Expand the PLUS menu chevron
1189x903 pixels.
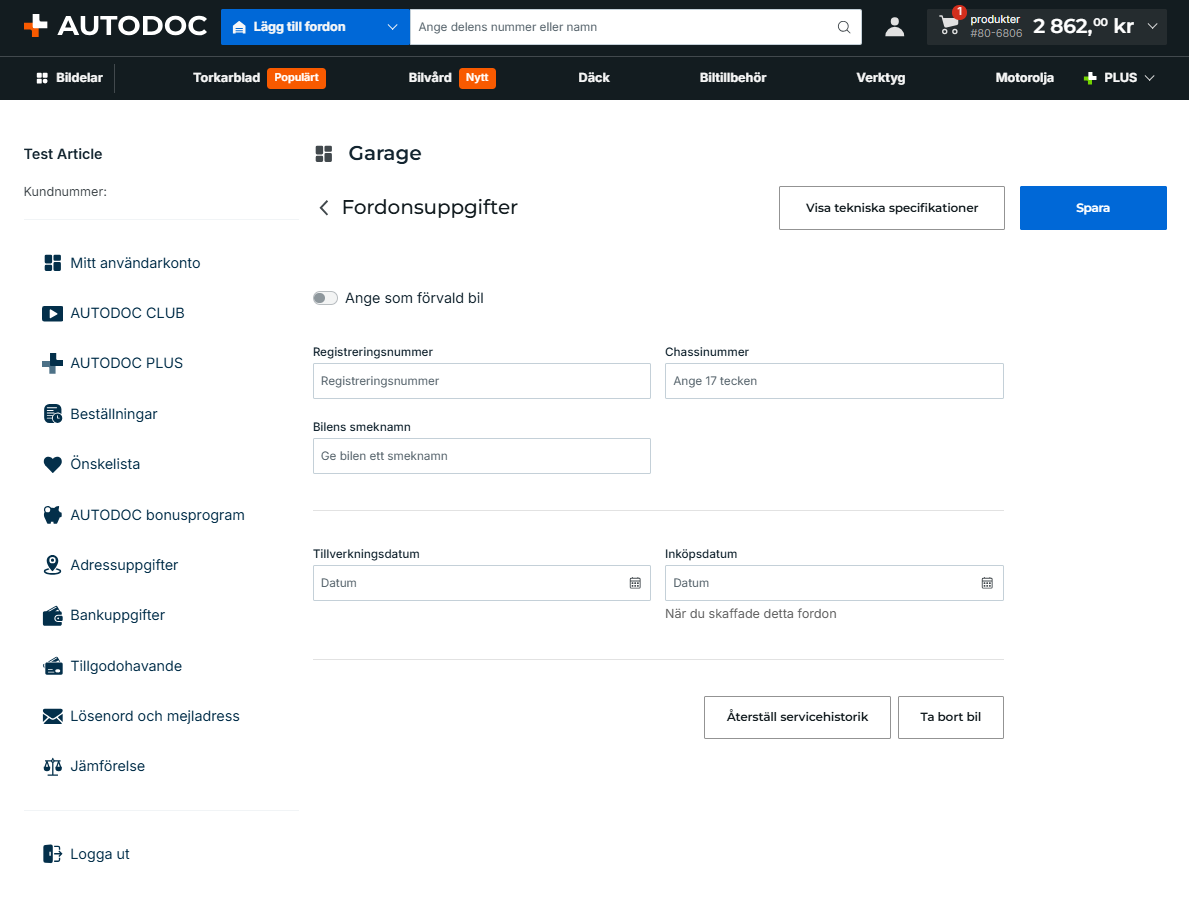[1150, 78]
